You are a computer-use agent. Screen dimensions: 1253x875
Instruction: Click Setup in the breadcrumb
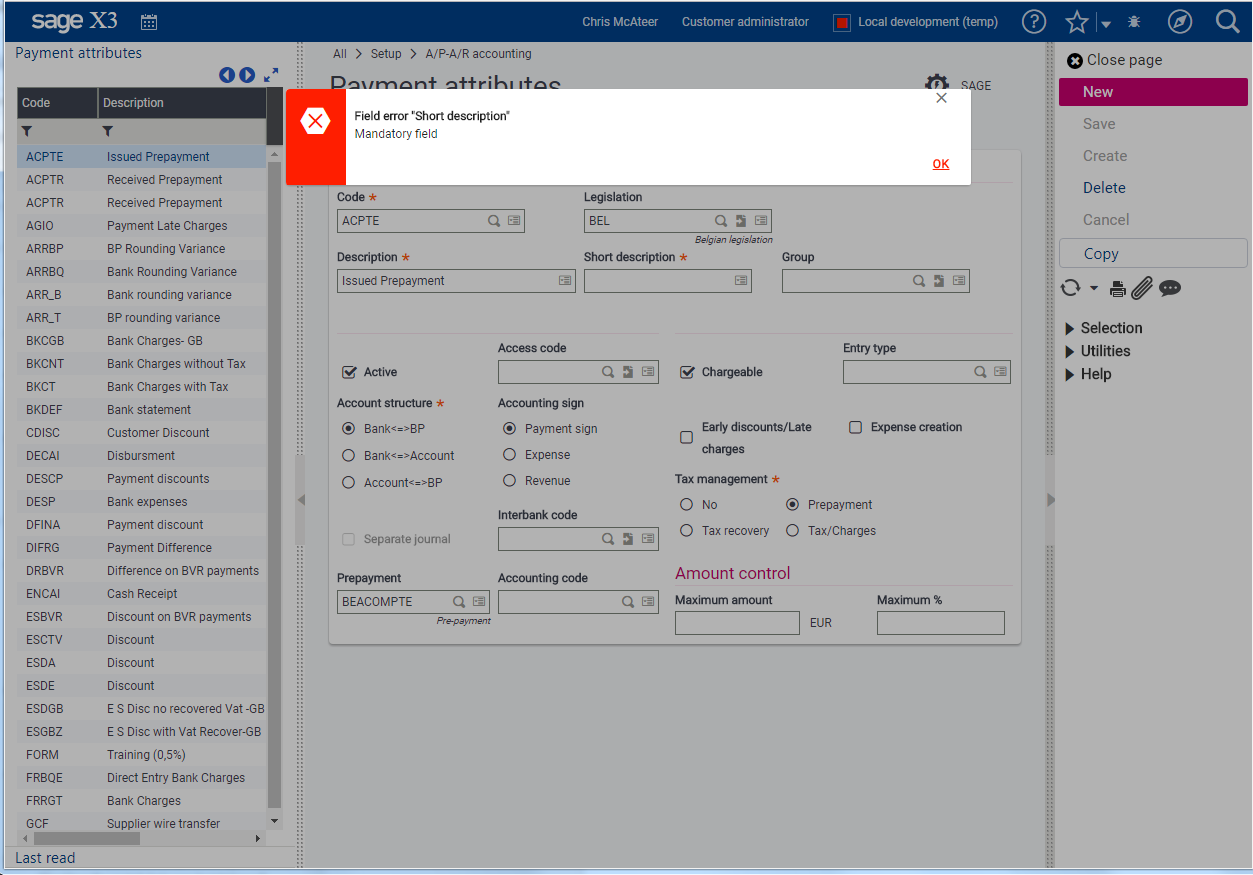tap(386, 54)
